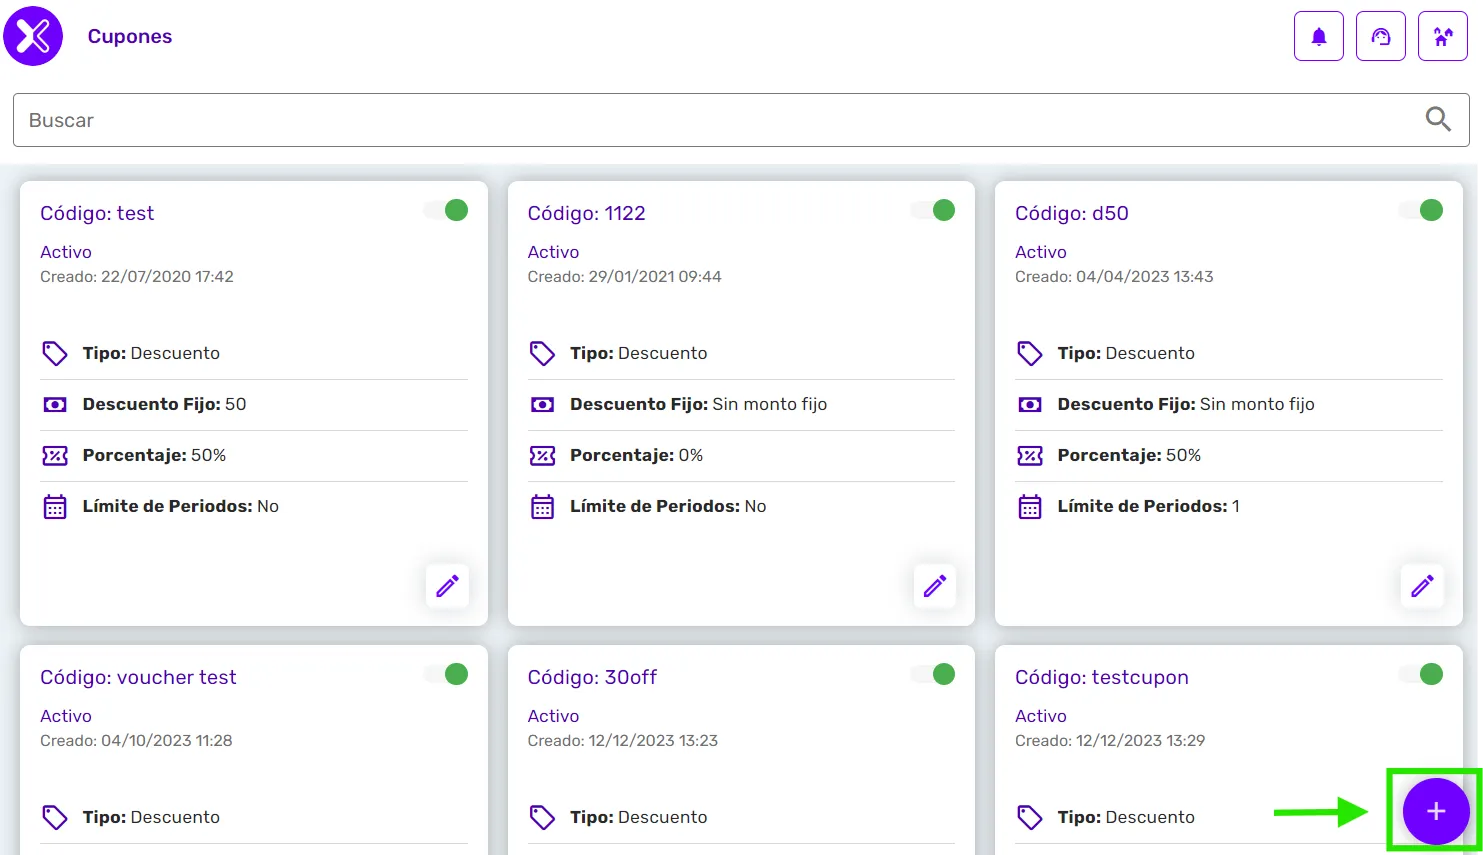Open the support headset icon
This screenshot has height=855, width=1483.
(x=1380, y=37)
